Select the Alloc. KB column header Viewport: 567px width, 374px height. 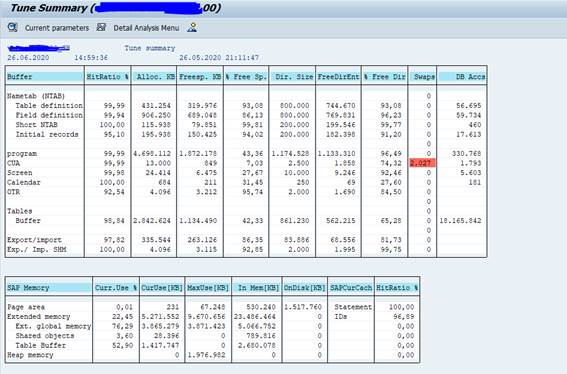tap(154, 77)
